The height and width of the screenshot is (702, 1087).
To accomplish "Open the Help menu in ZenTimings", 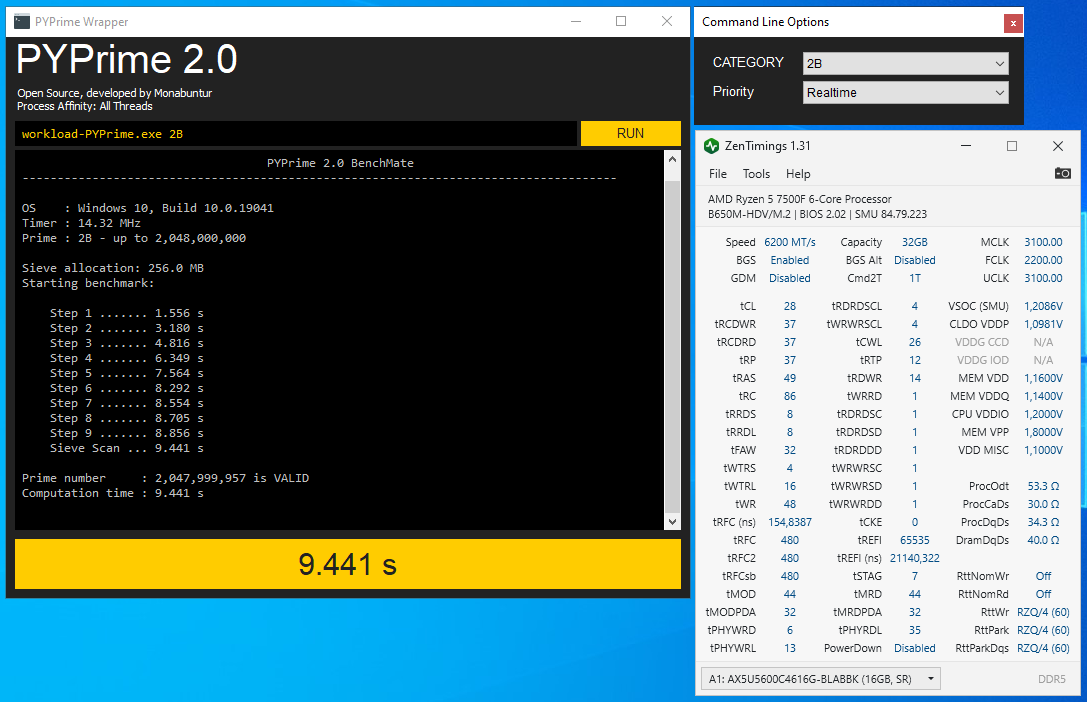I will [x=798, y=174].
